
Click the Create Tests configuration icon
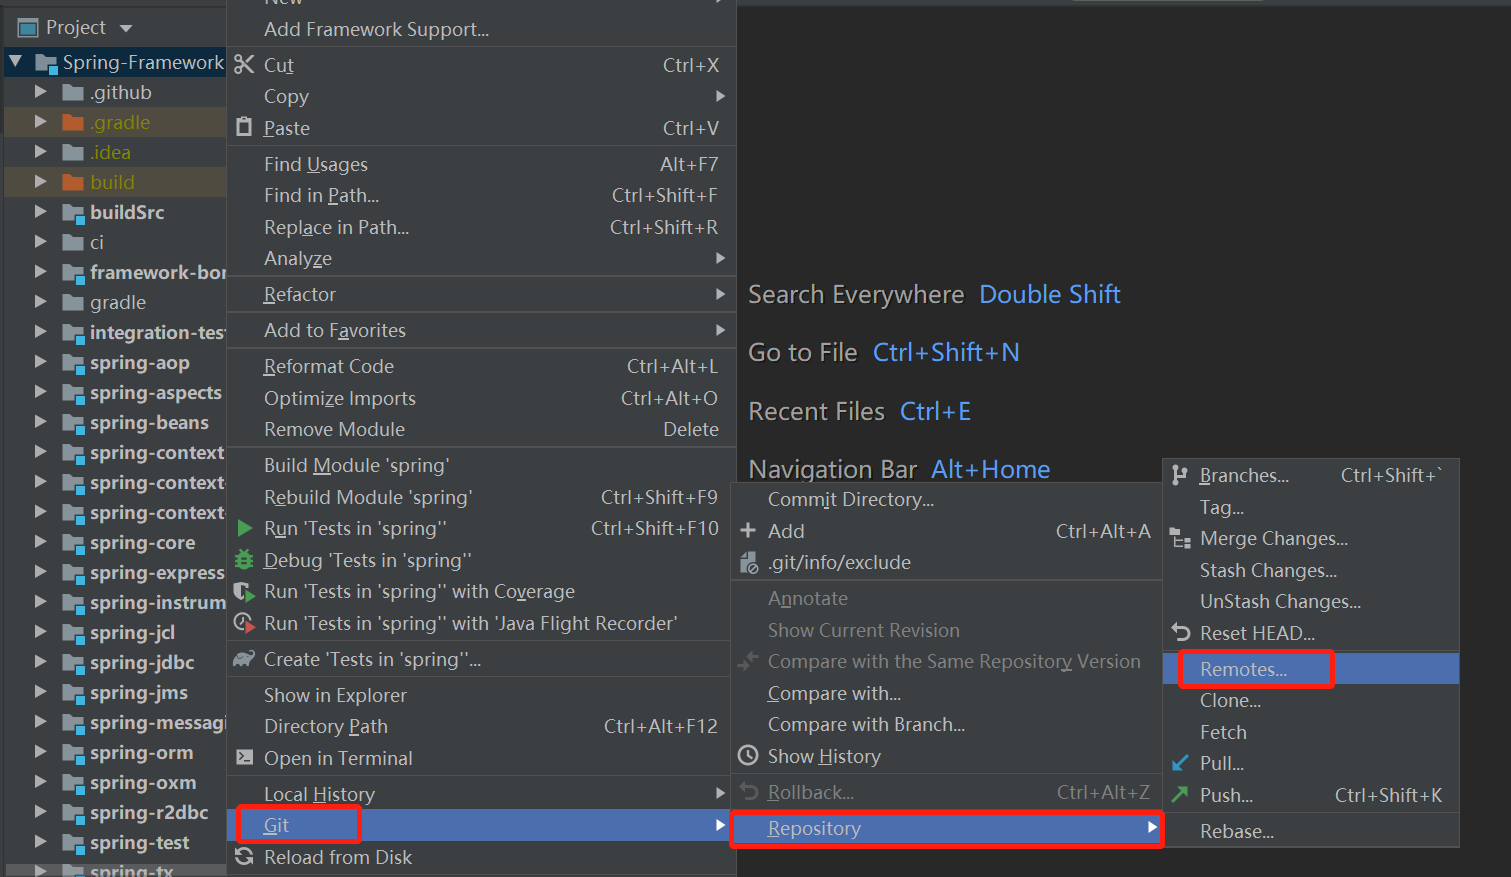(x=244, y=659)
